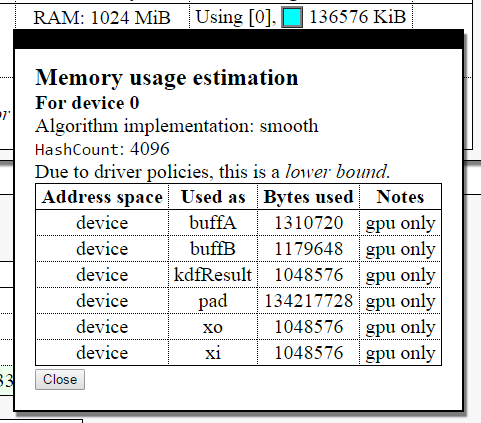Viewport: 481px width, 423px height.
Task: Click the 1179648 bytes value
Action: (308, 249)
